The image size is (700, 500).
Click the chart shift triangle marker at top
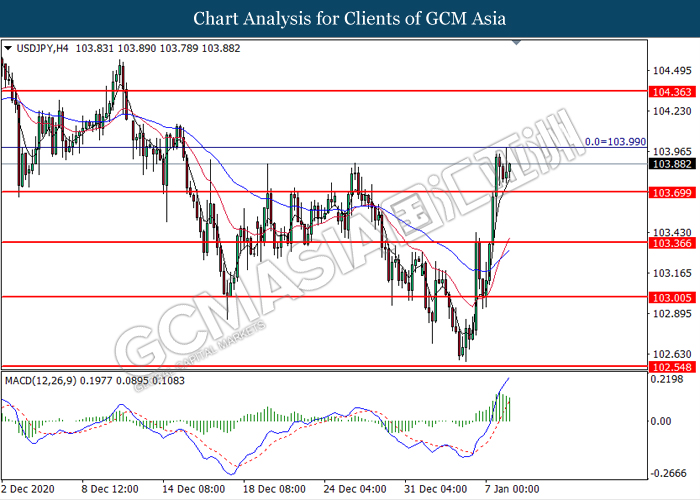click(517, 42)
